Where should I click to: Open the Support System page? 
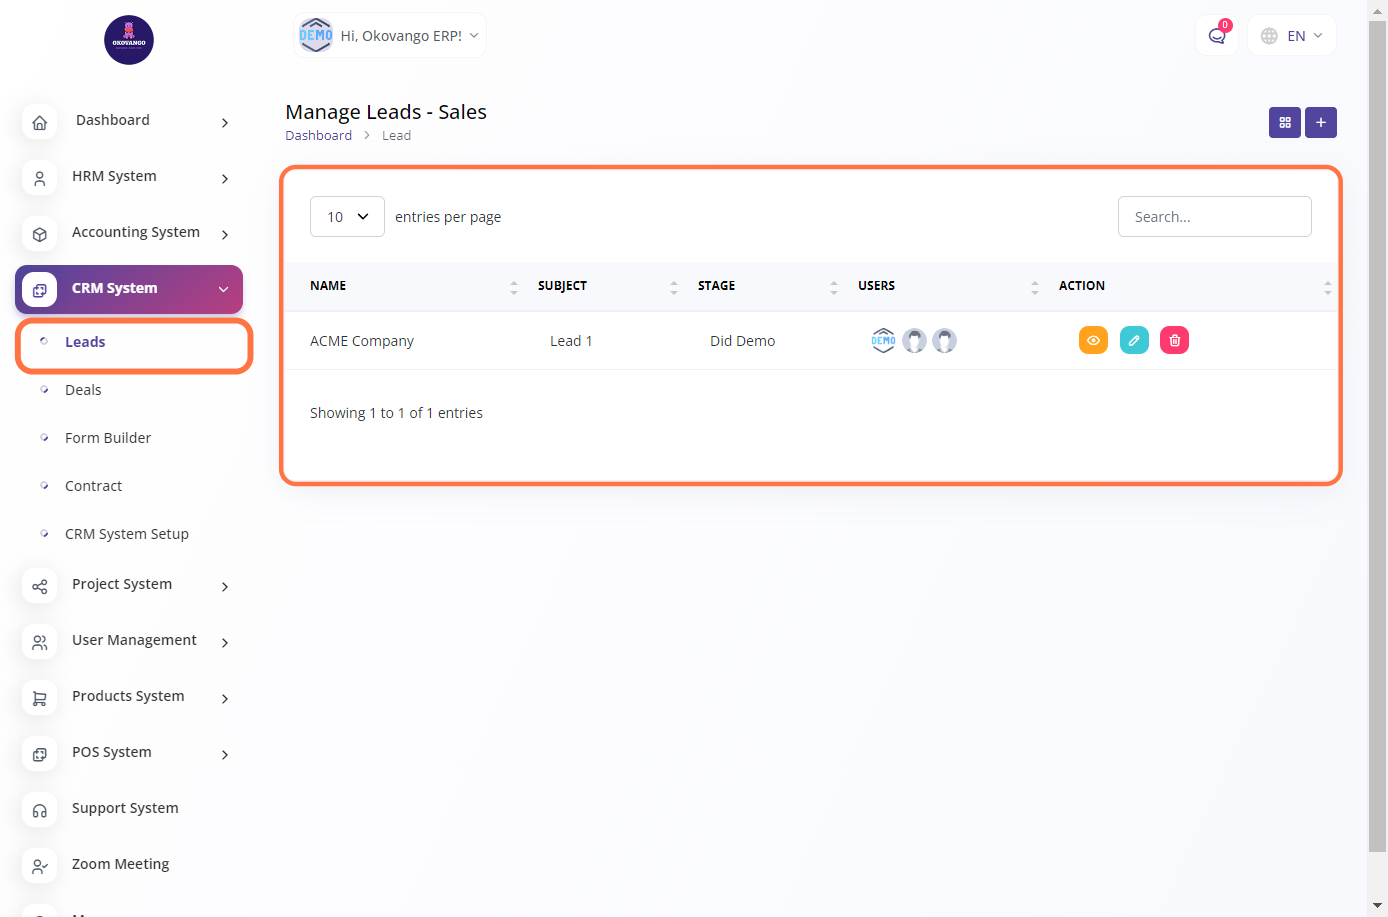coord(125,808)
